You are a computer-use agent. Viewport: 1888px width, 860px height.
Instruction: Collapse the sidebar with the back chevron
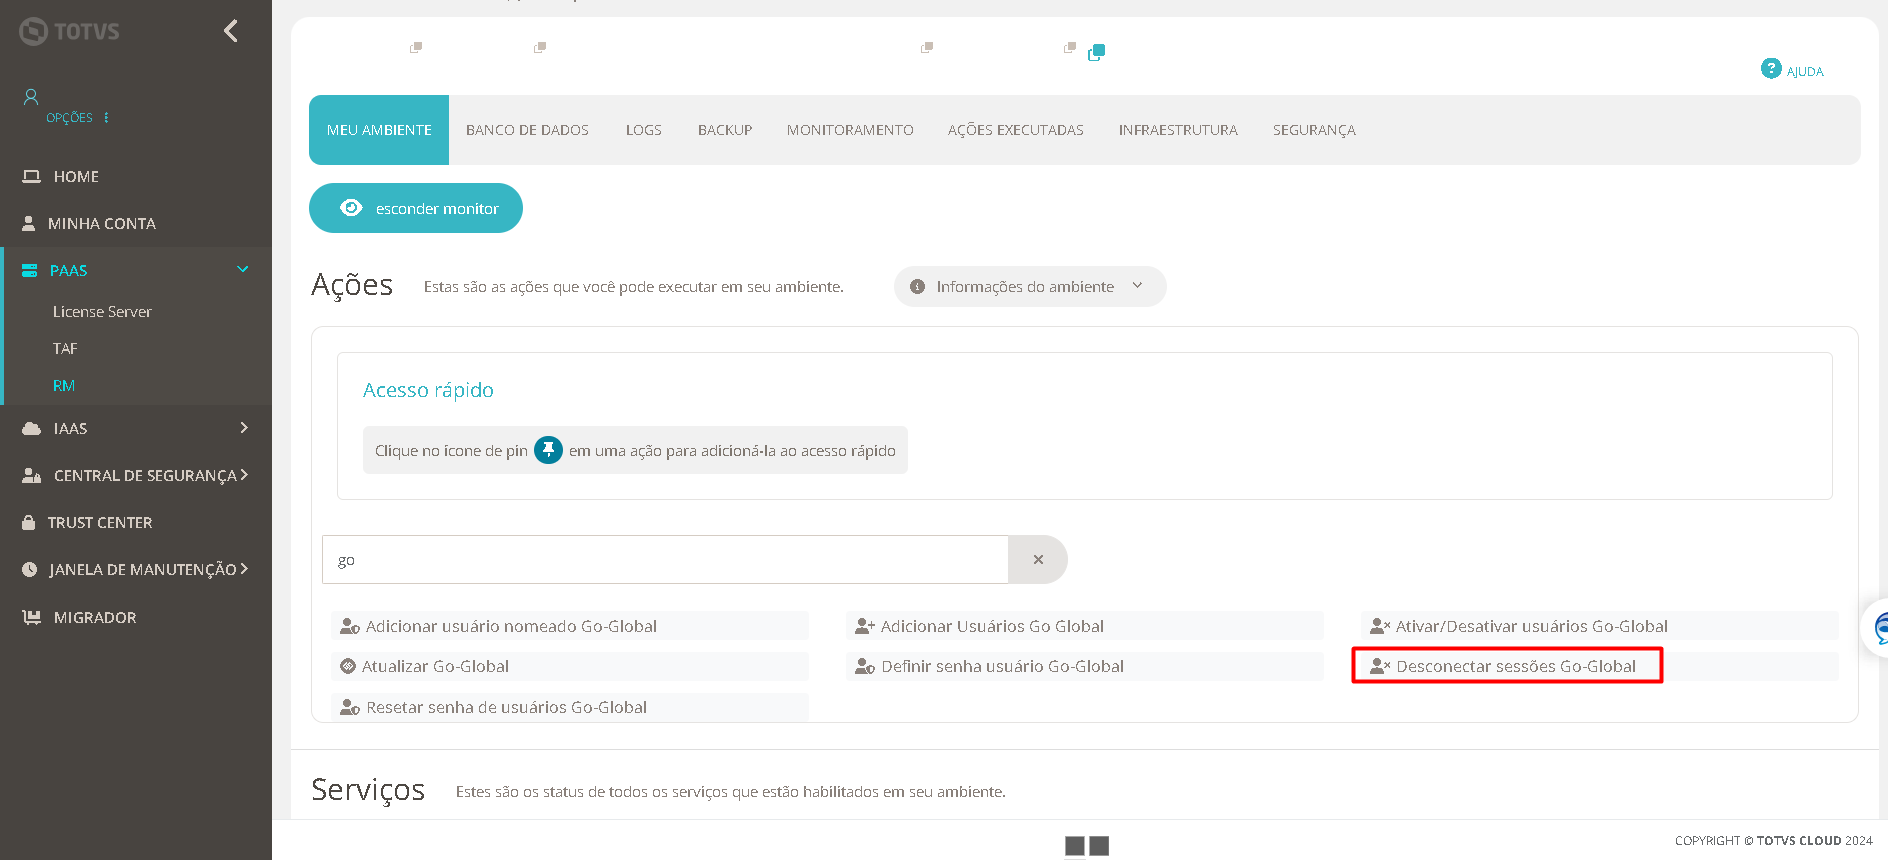click(231, 31)
